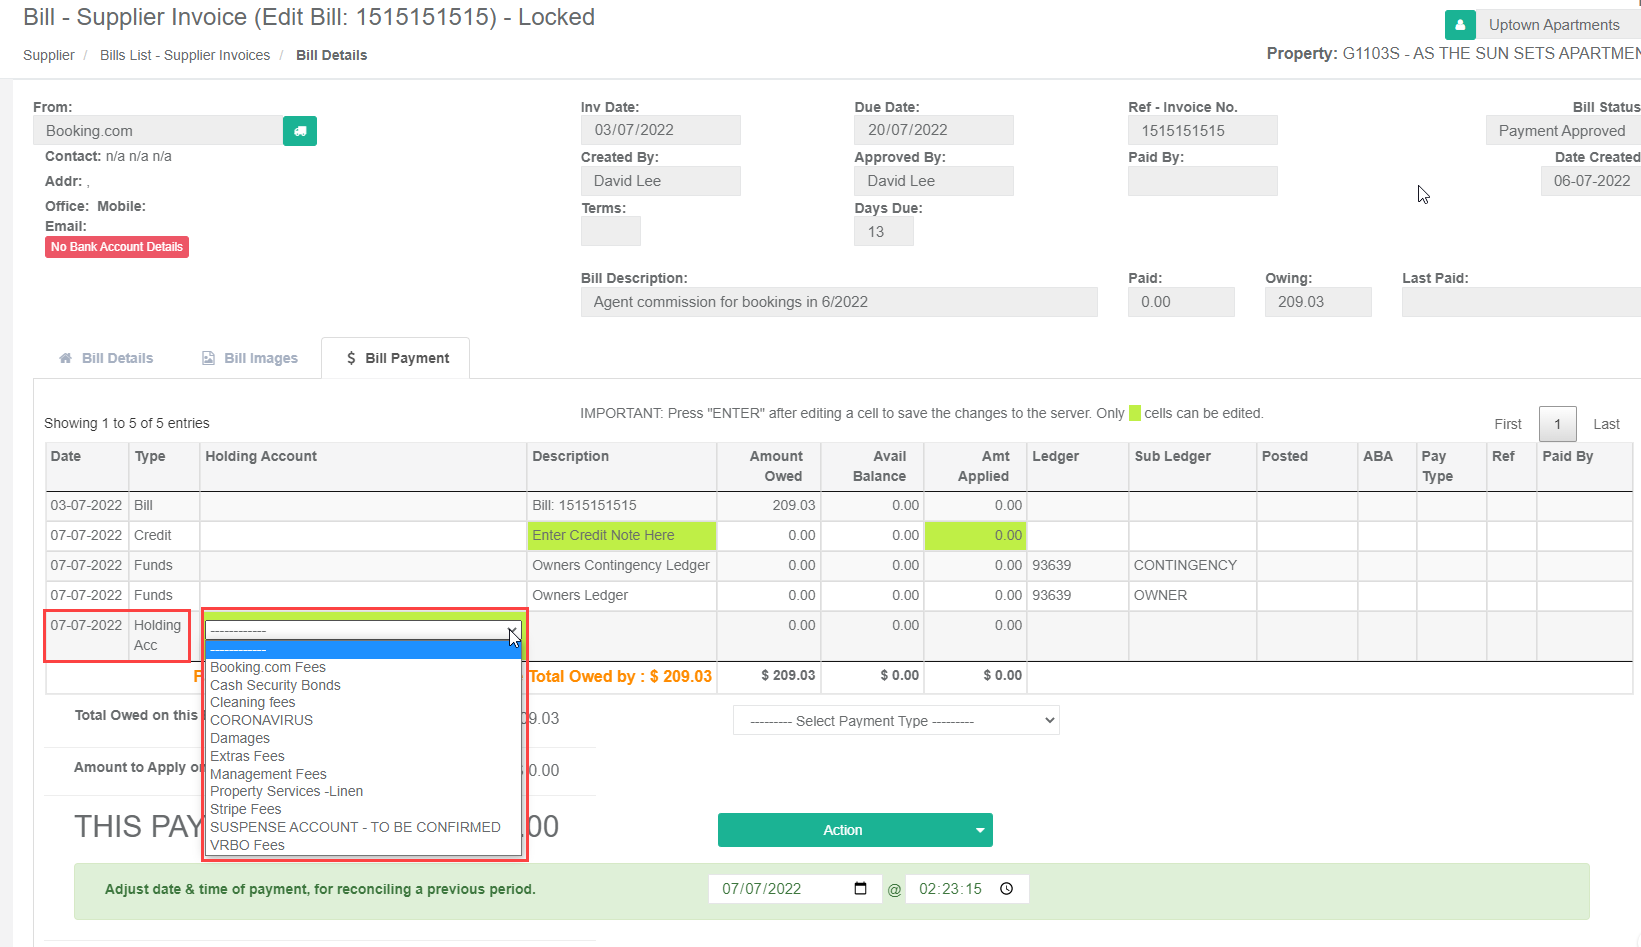Pick Management Fees in the dropdown list
Viewport: 1641px width, 947px height.
(268, 774)
